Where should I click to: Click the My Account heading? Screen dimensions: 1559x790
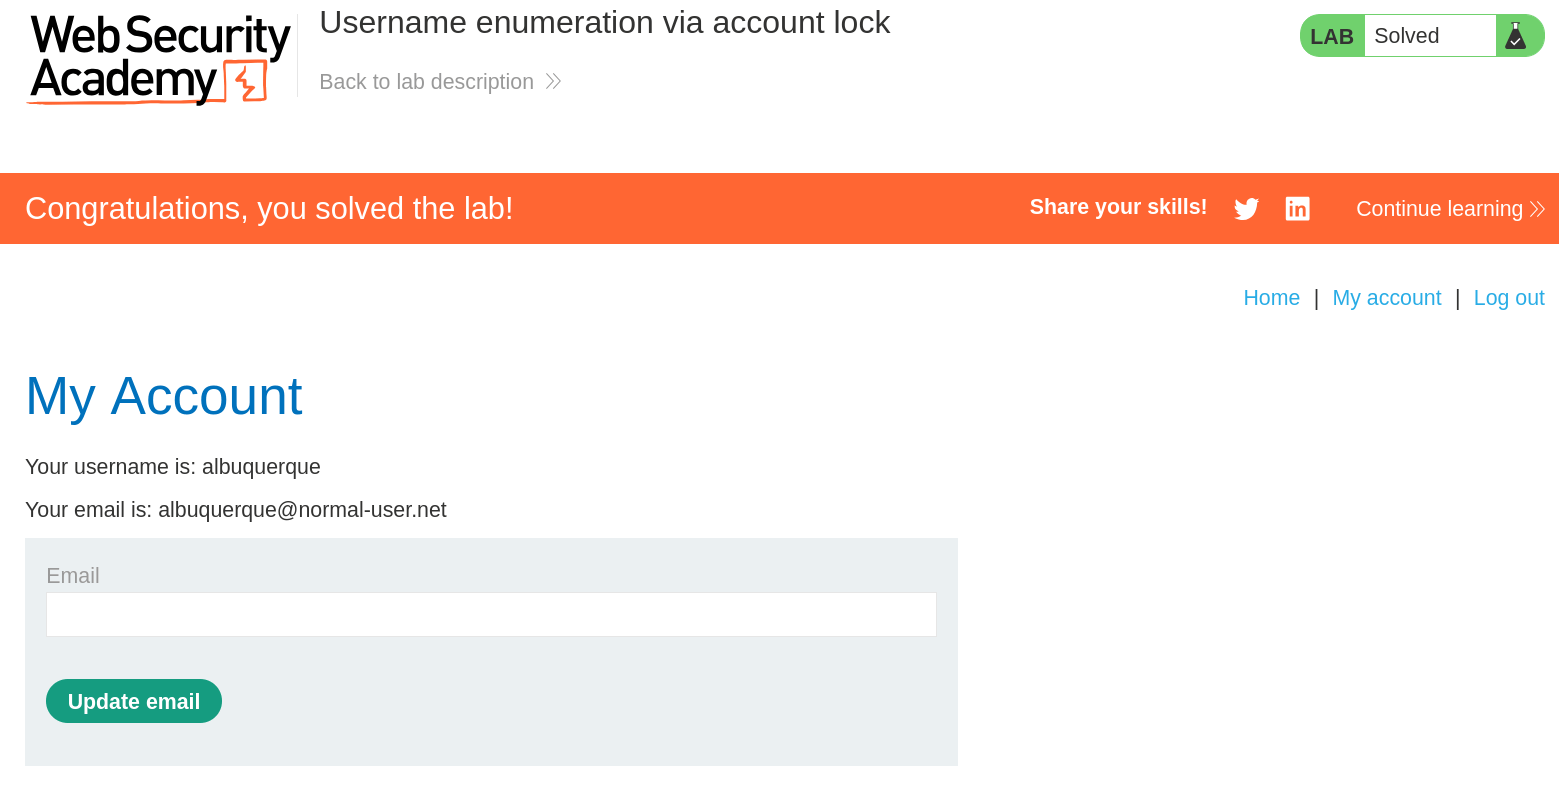pyautogui.click(x=164, y=396)
